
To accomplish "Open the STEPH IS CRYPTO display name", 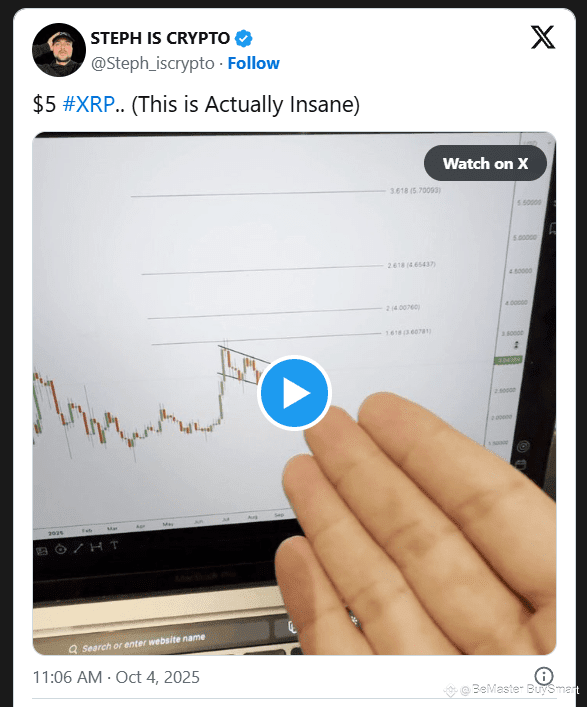I will pos(160,38).
